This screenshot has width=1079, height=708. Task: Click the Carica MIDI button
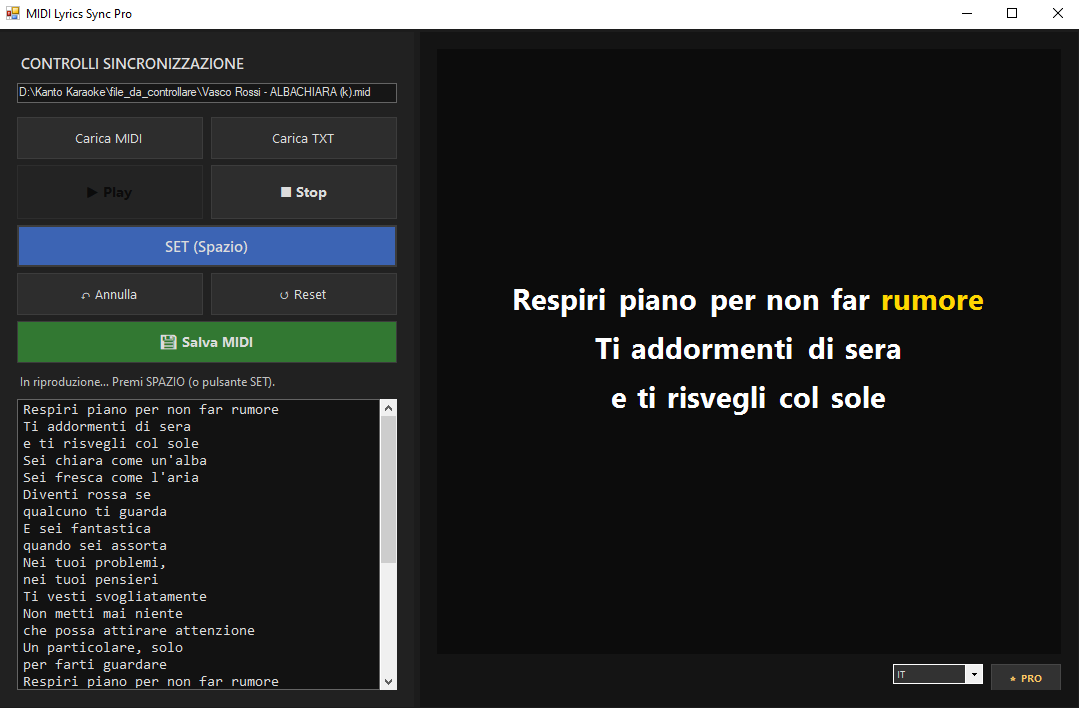pos(109,138)
